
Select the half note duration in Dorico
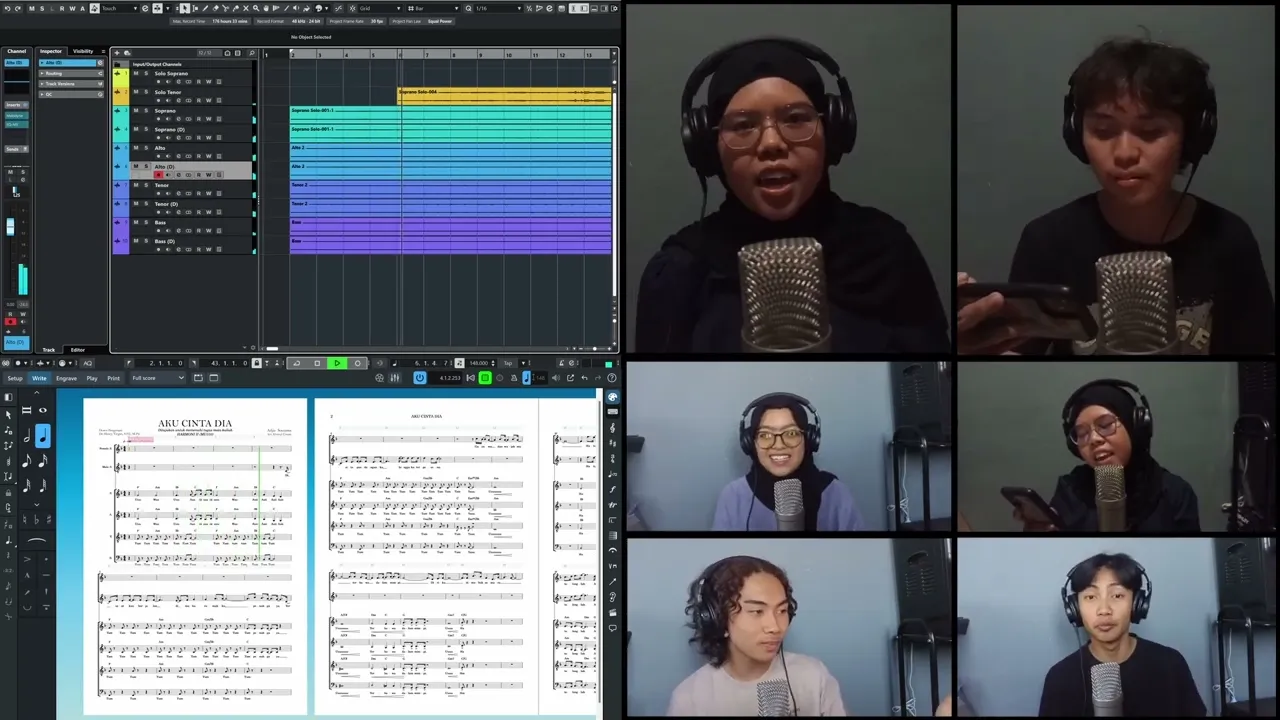point(27,435)
